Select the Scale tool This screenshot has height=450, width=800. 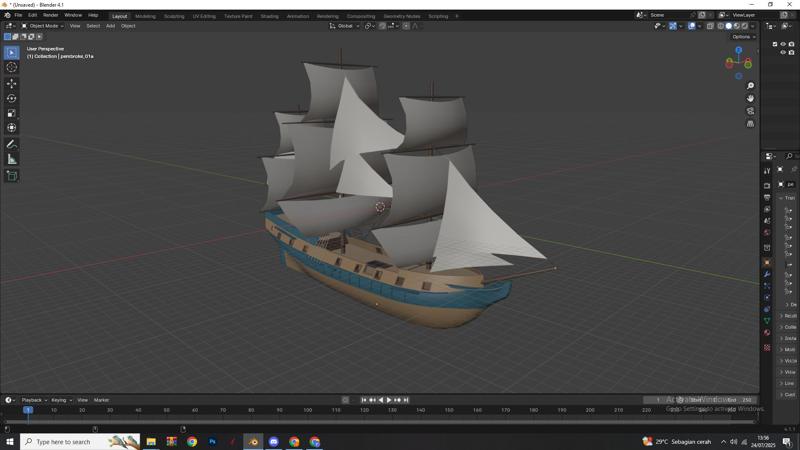(11, 113)
